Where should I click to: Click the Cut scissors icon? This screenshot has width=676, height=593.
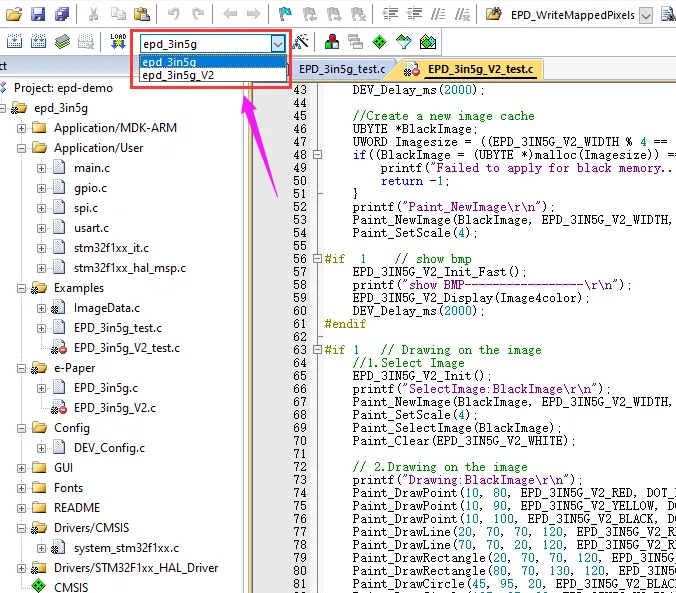pyautogui.click(x=93, y=14)
